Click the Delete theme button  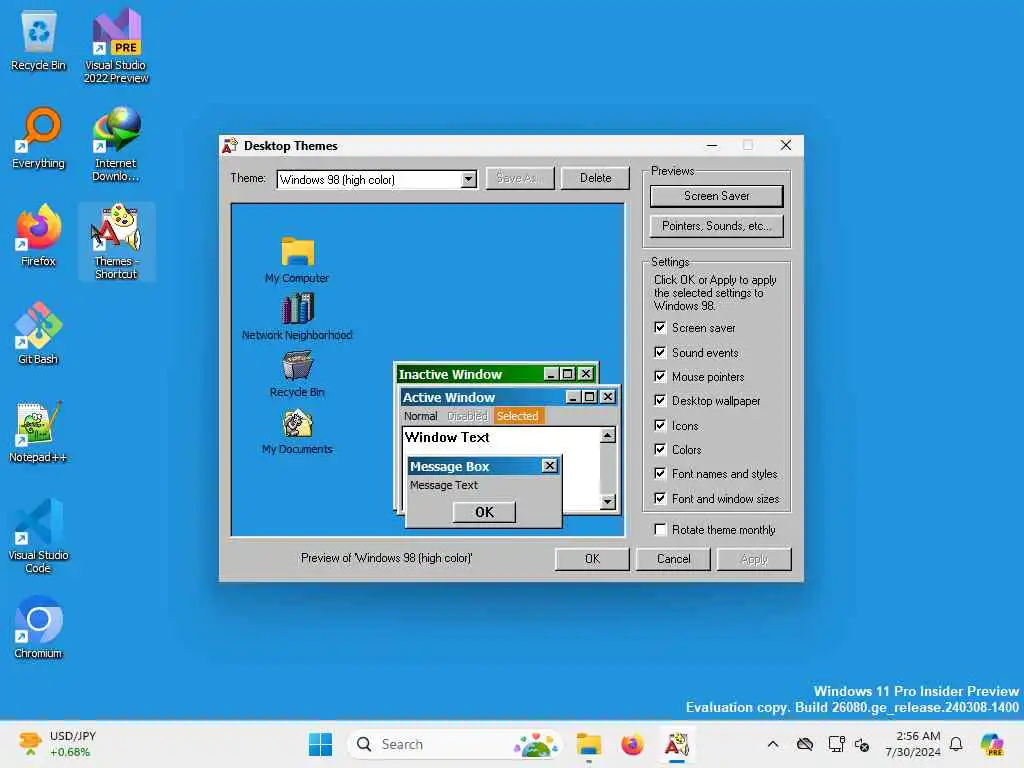595,178
